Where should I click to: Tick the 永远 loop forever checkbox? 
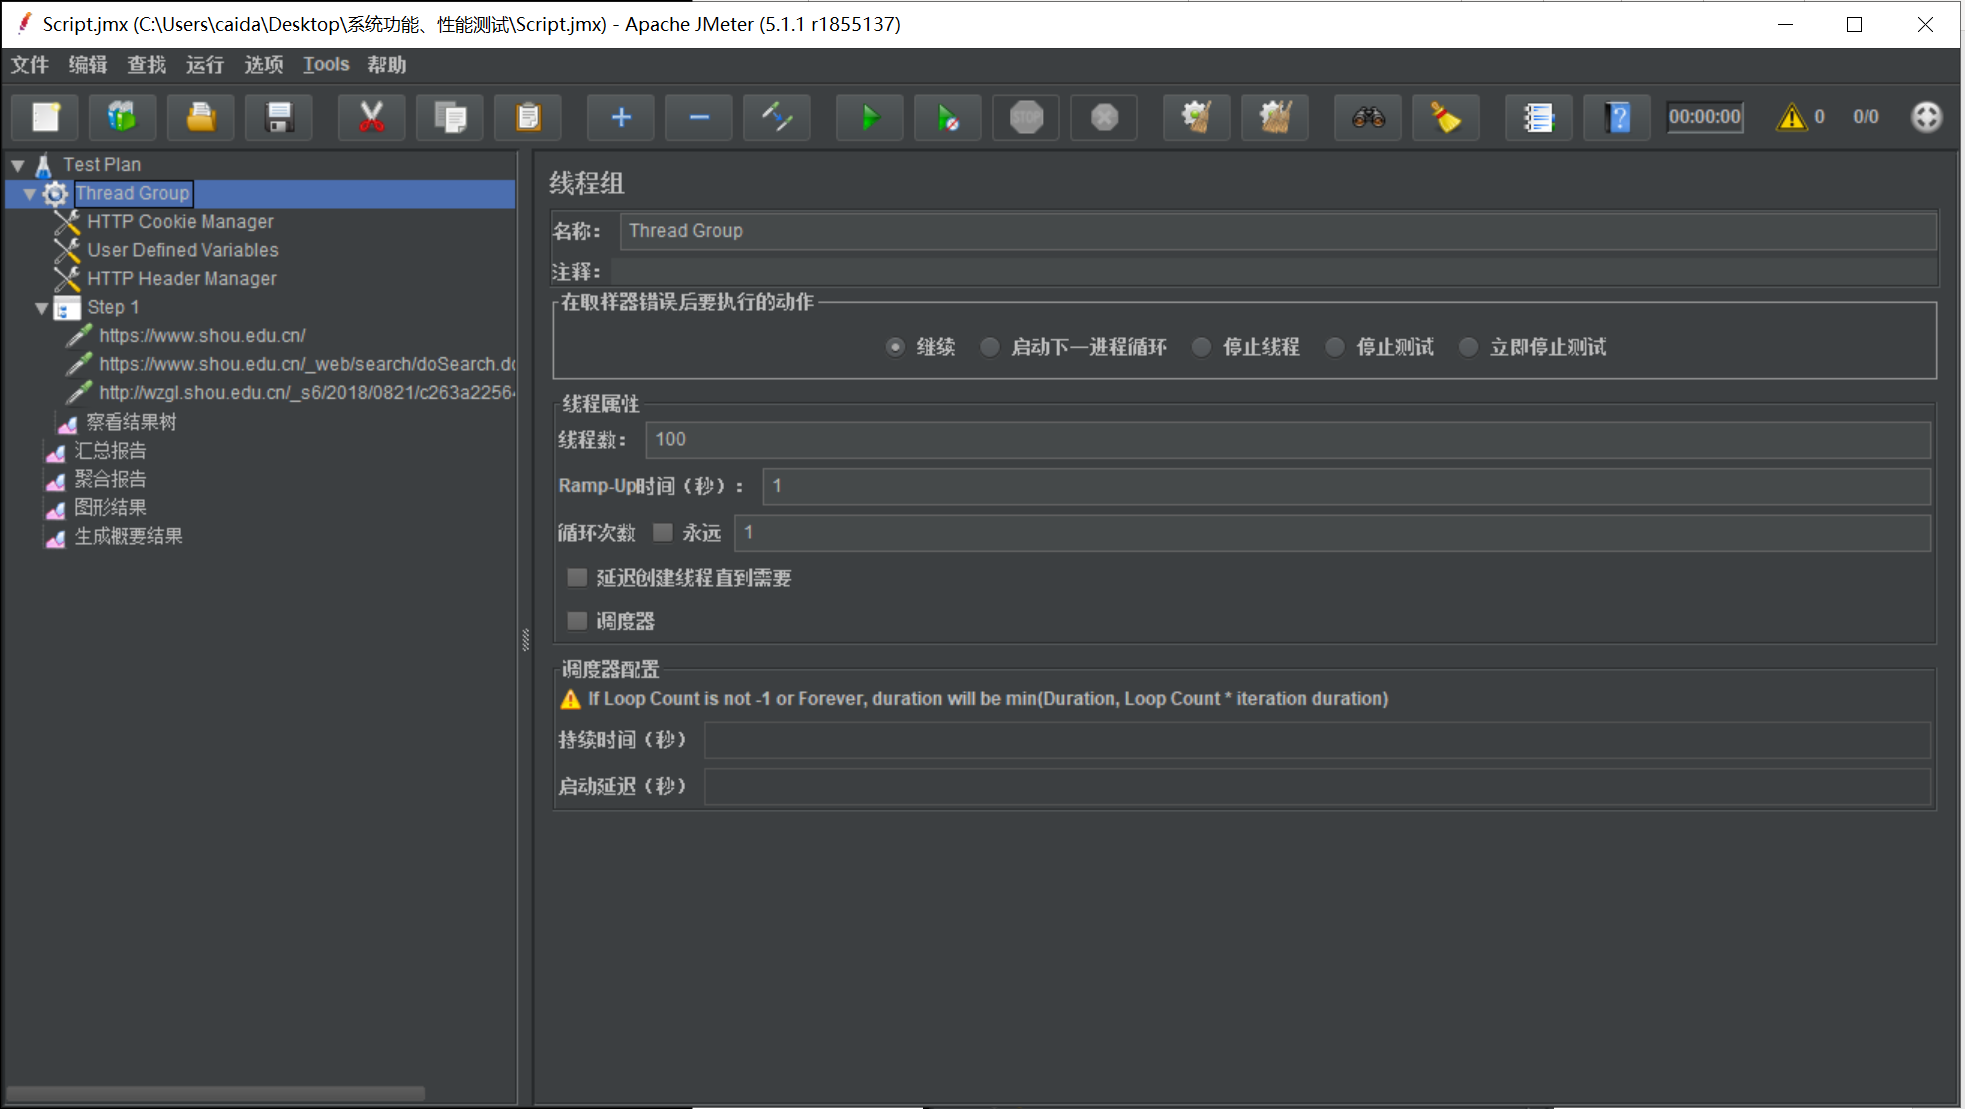pos(662,532)
